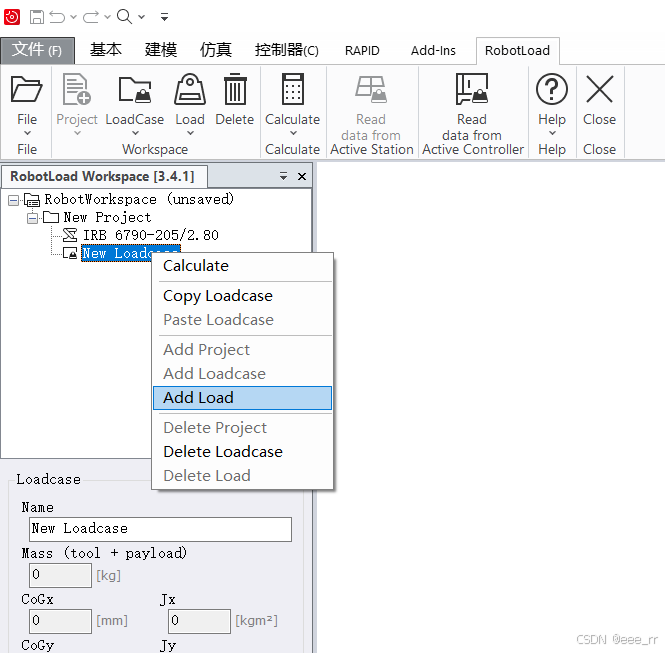
Task: Click the RobotStudio application logo icon
Action: 12,17
